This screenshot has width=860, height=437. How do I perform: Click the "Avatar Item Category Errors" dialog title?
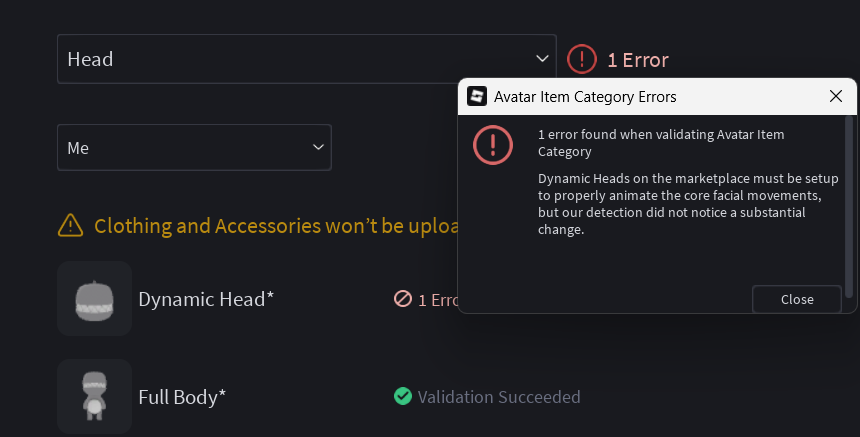[585, 97]
